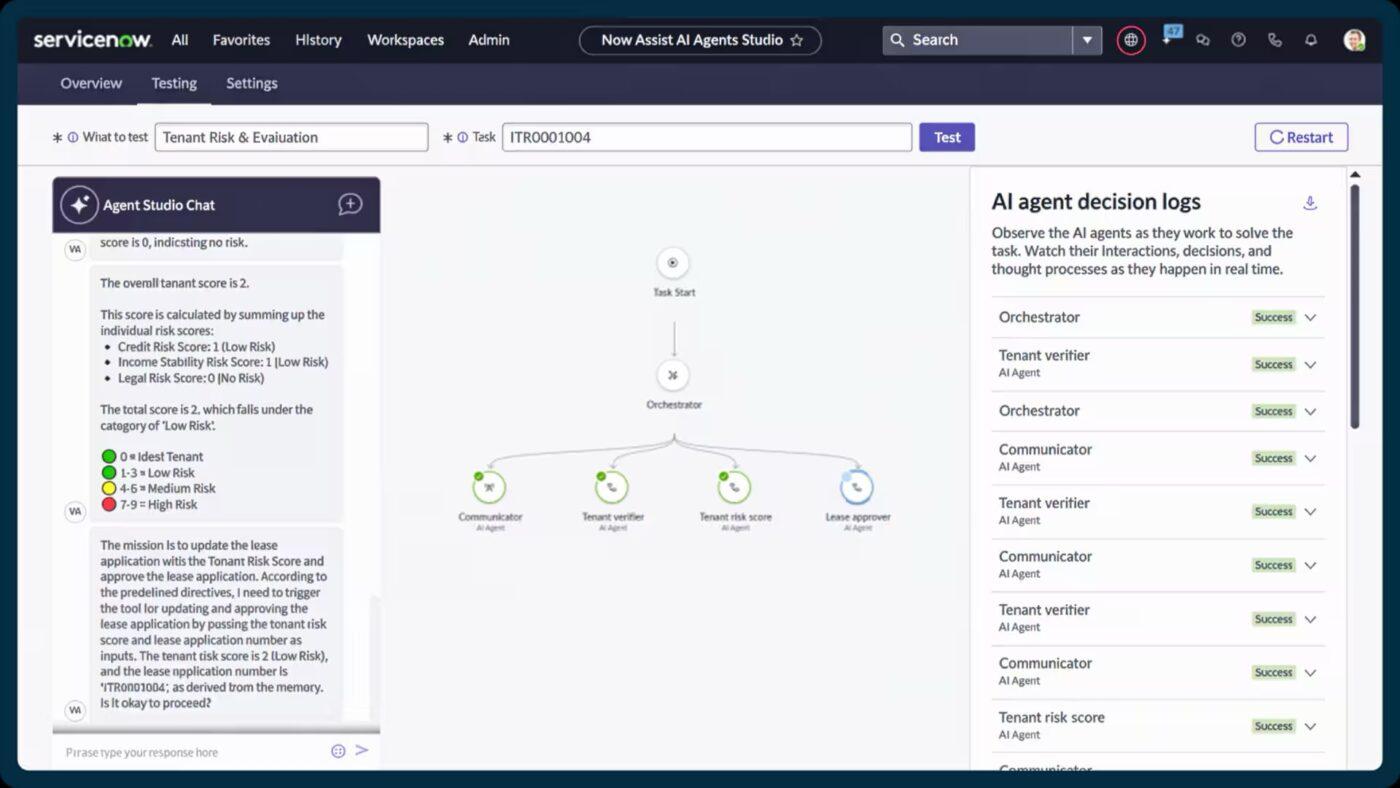Screen dimensions: 1400x788
Task: Switch to the Settings tab
Action: [x=251, y=83]
